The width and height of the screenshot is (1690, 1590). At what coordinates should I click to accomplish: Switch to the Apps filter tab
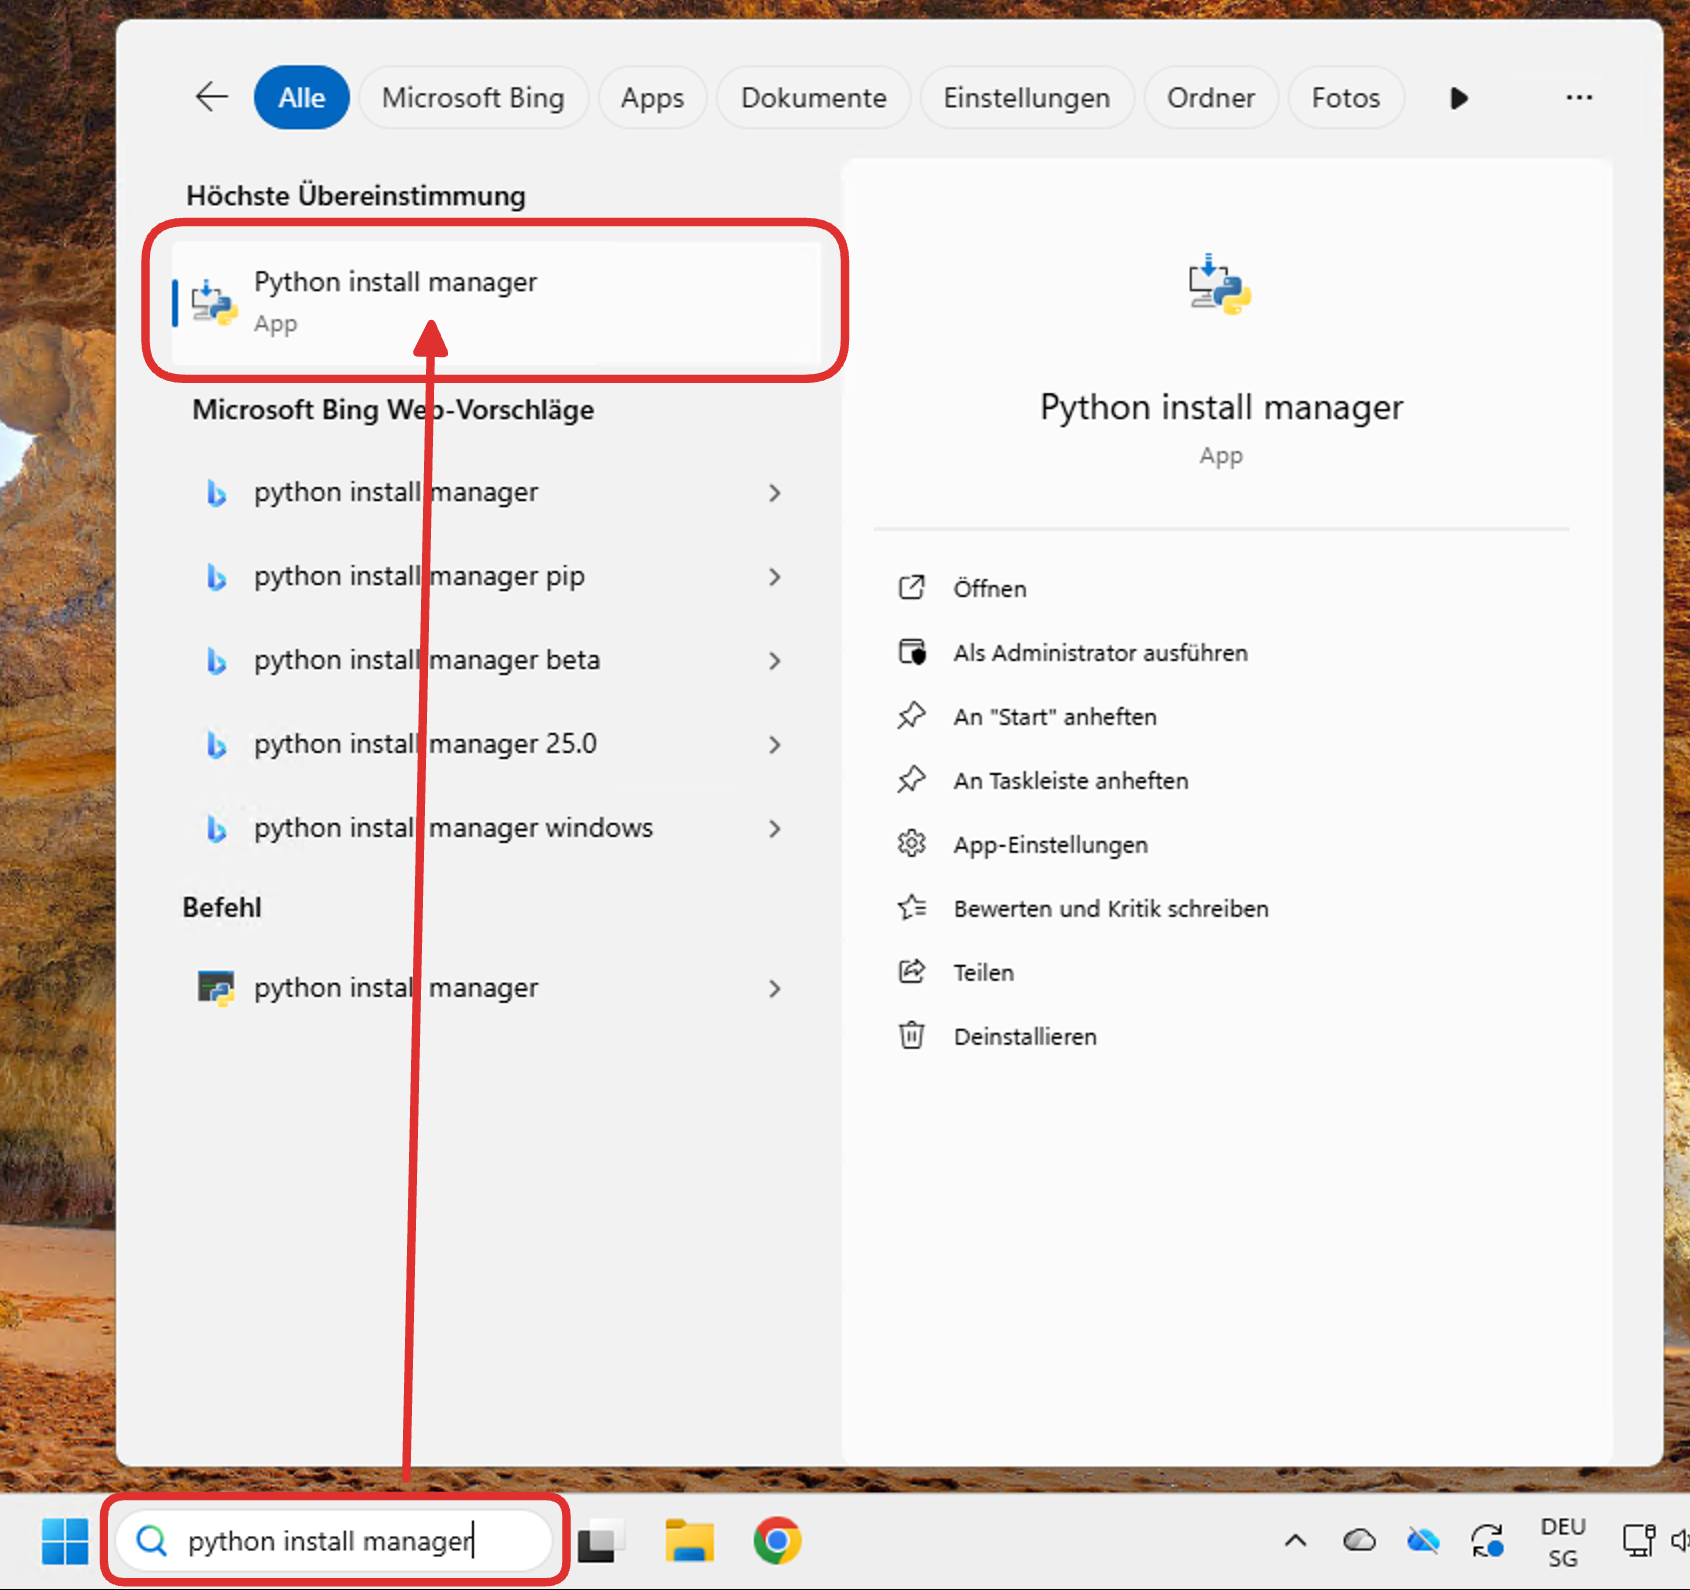point(652,98)
